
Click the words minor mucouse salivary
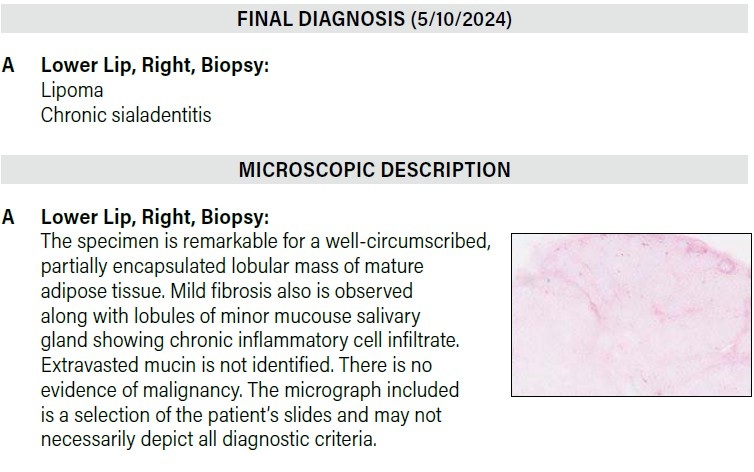tap(351, 315)
